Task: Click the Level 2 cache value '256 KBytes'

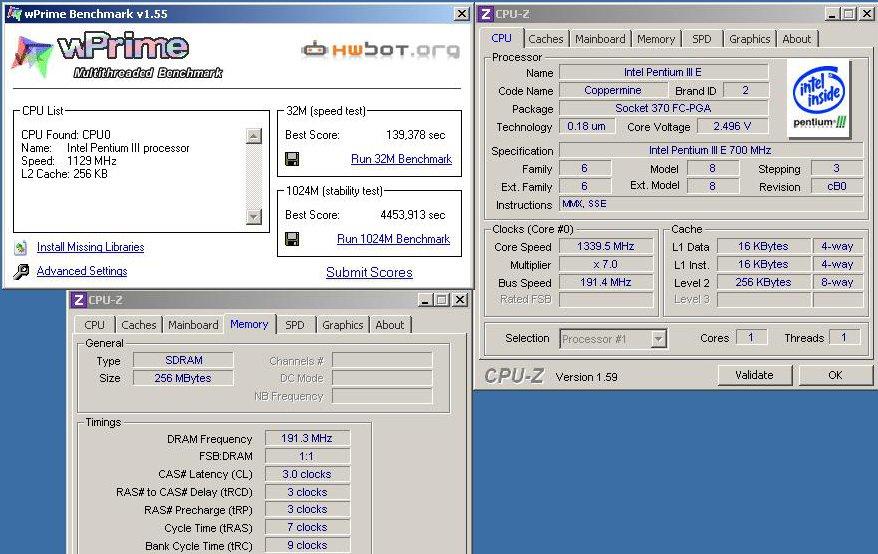Action: coord(764,282)
